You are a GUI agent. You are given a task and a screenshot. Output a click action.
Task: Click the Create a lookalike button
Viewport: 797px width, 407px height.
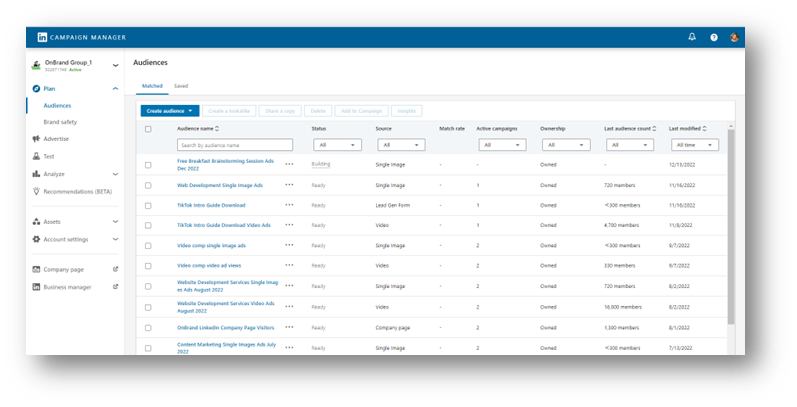coord(229,111)
